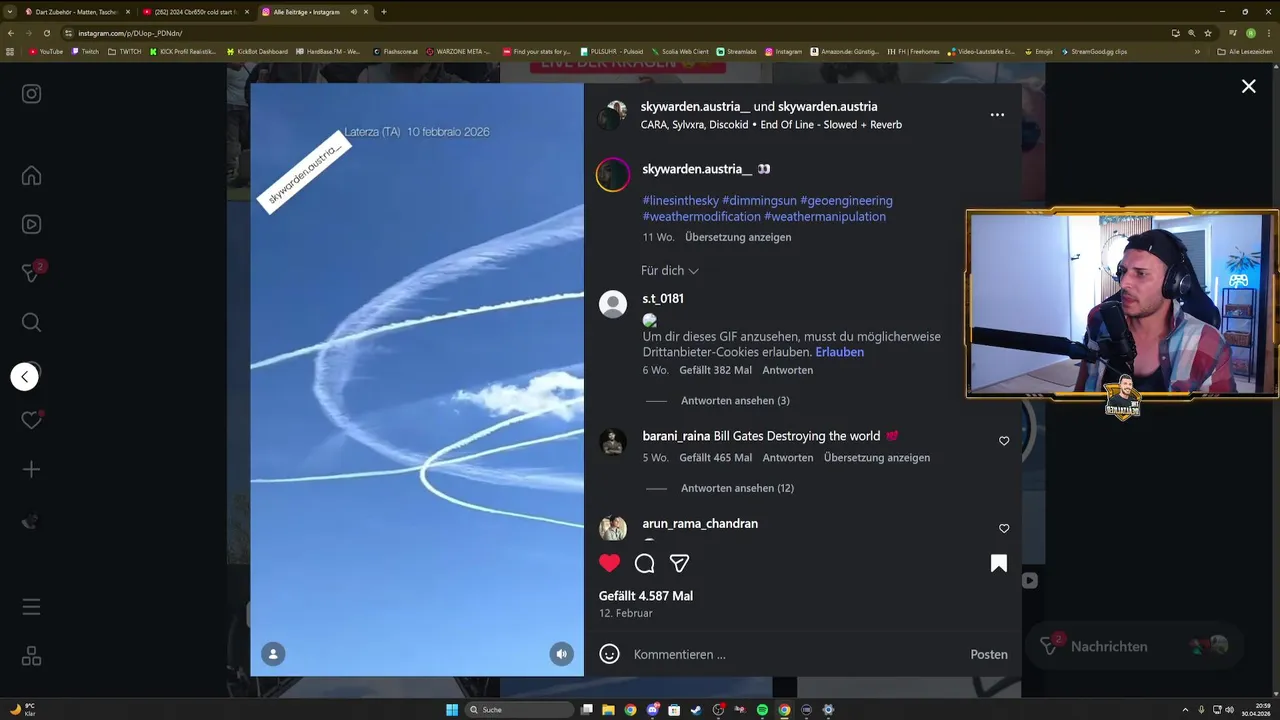
Task: Open YouTube bookmark
Action: tap(46, 51)
